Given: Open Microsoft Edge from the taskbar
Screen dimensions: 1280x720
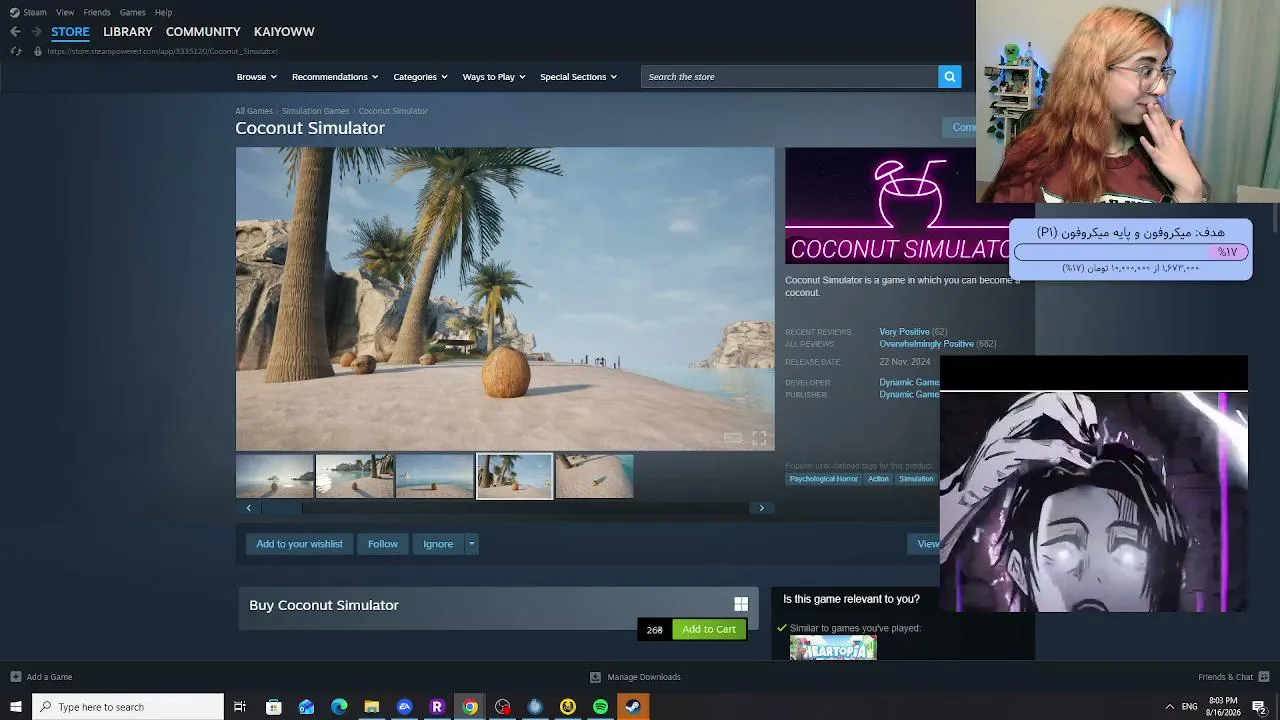Looking at the screenshot, I should (339, 707).
